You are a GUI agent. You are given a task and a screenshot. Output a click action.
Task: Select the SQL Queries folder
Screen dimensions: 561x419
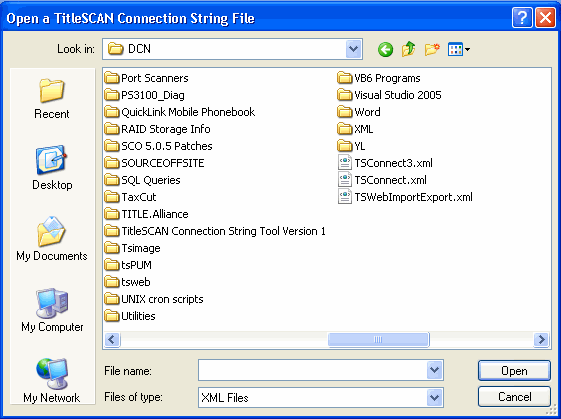(x=142, y=180)
